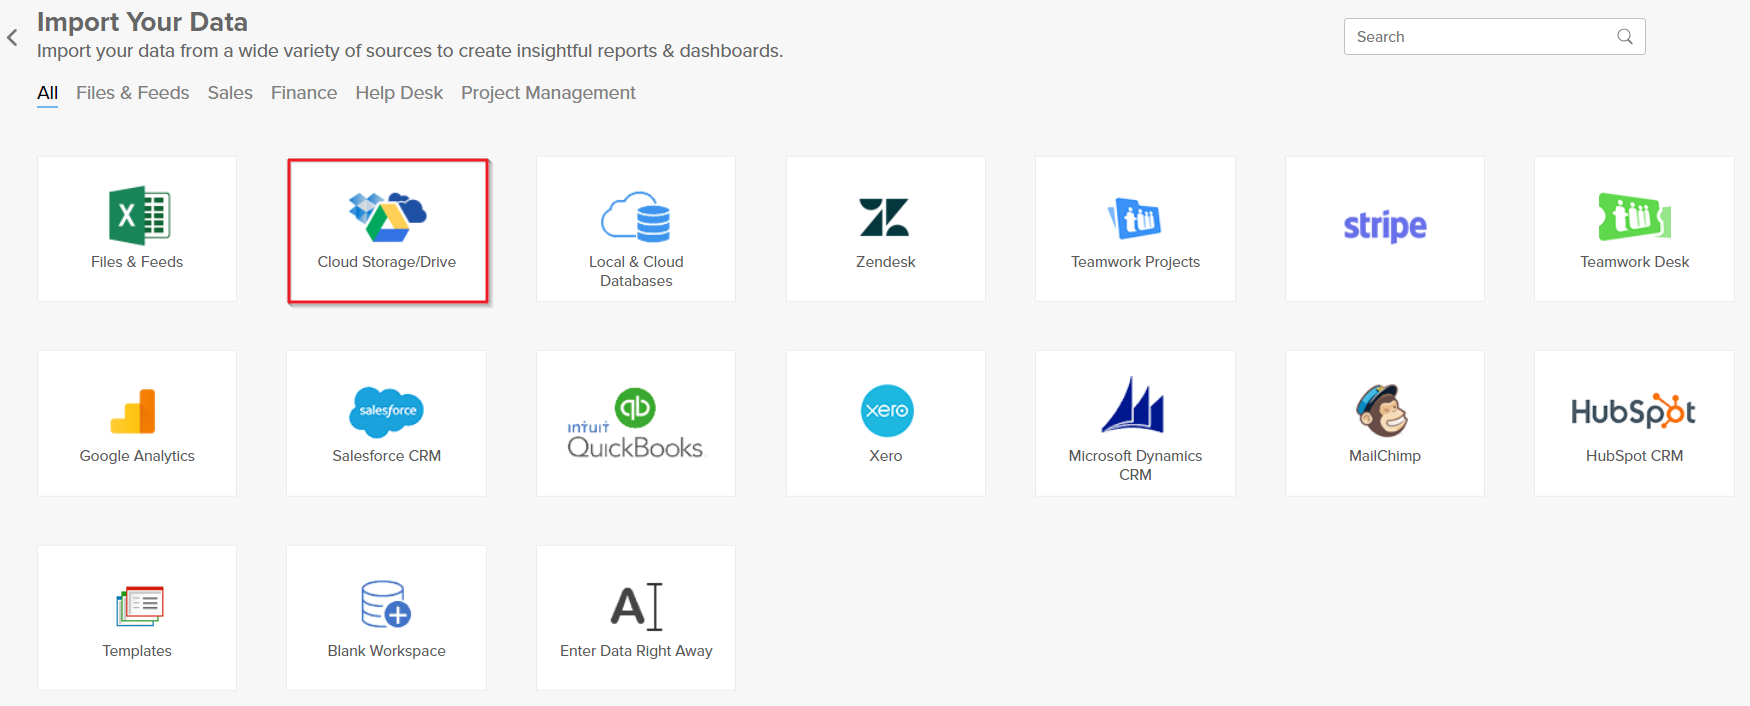Screen dimensions: 1750x706
Task: Choose the Intuit QuickBooks logo
Action: 636,423
